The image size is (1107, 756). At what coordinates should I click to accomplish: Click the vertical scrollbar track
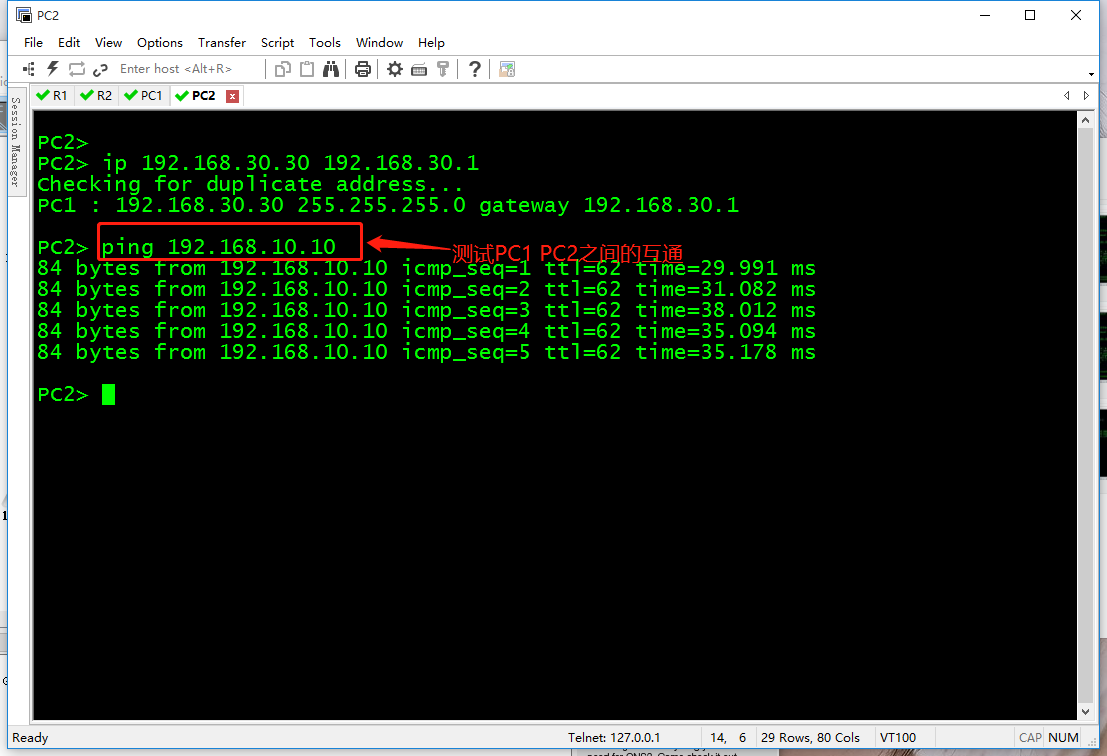[x=1086, y=416]
